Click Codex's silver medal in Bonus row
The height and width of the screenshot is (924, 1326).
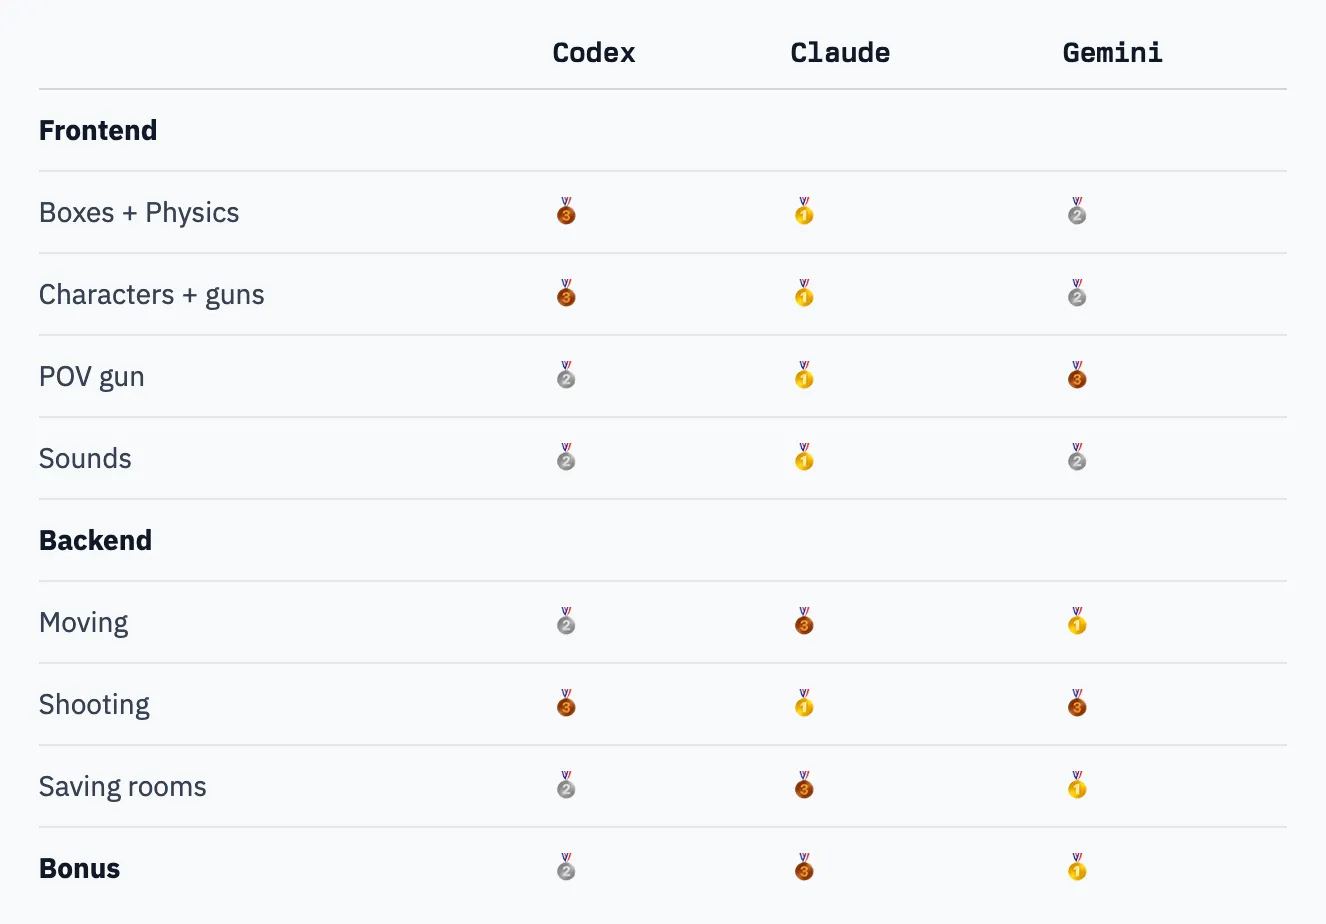[566, 868]
